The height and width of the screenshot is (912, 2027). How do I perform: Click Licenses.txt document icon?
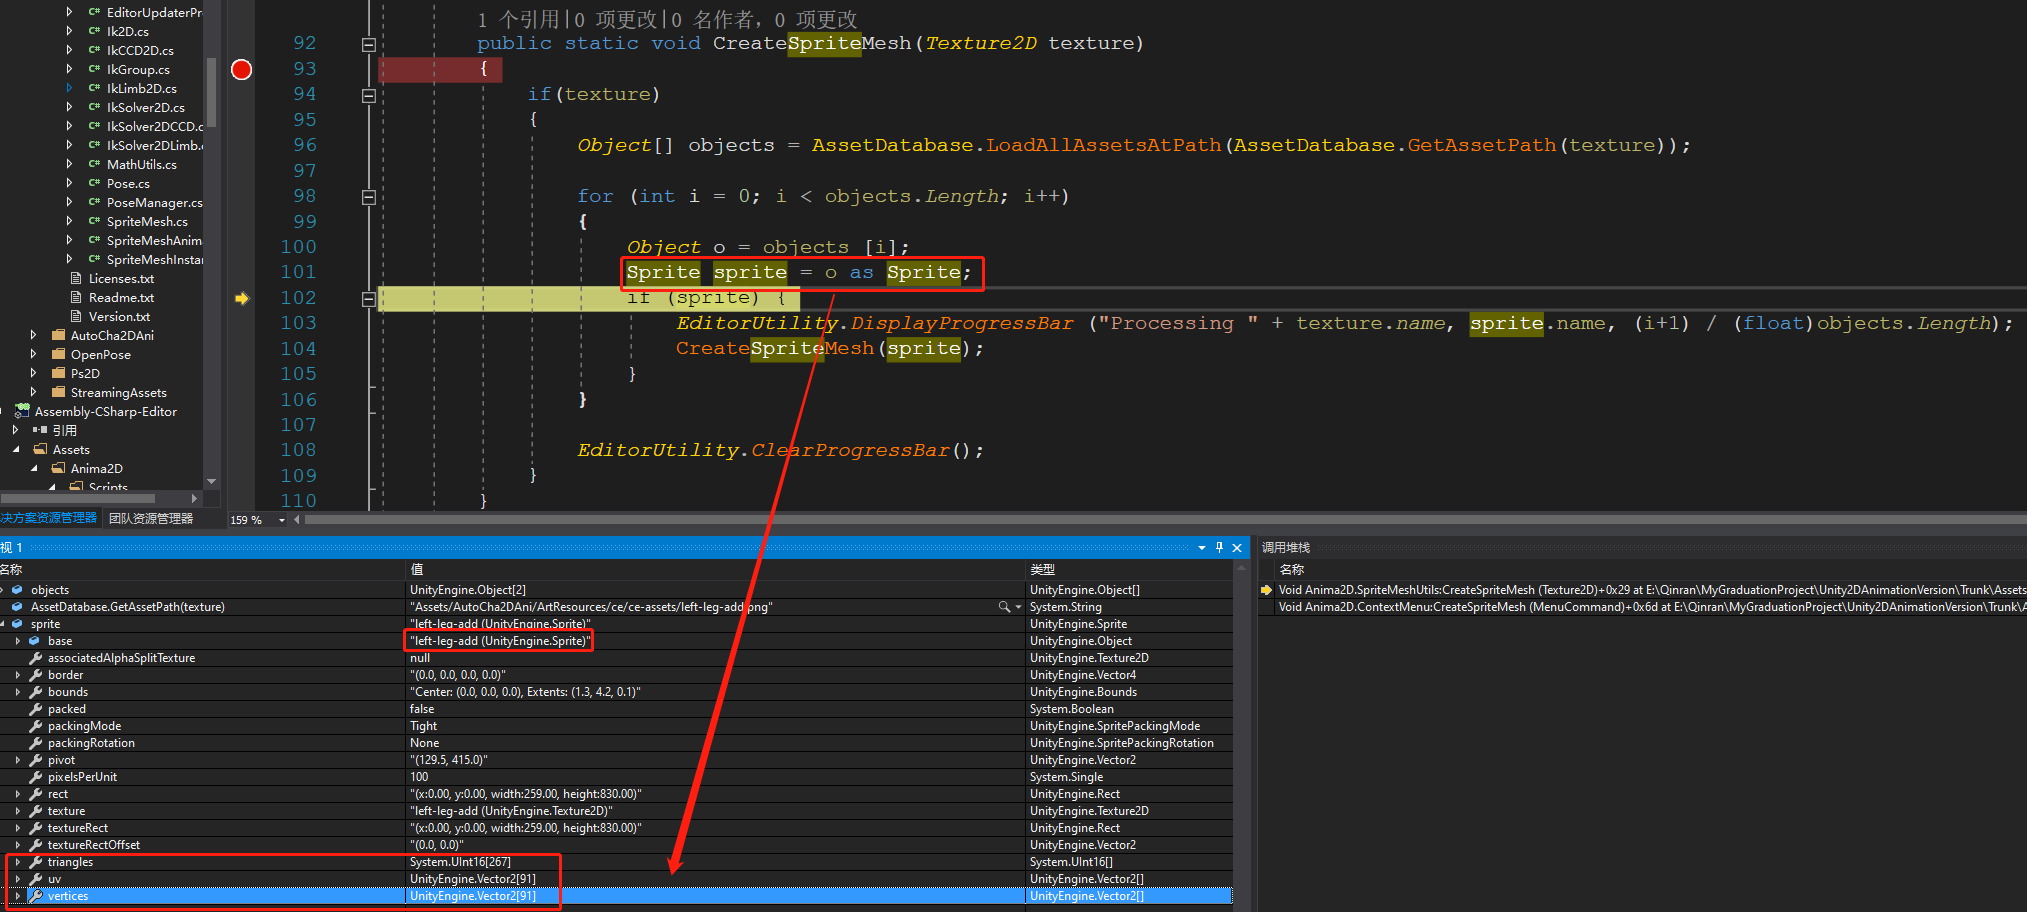[76, 278]
